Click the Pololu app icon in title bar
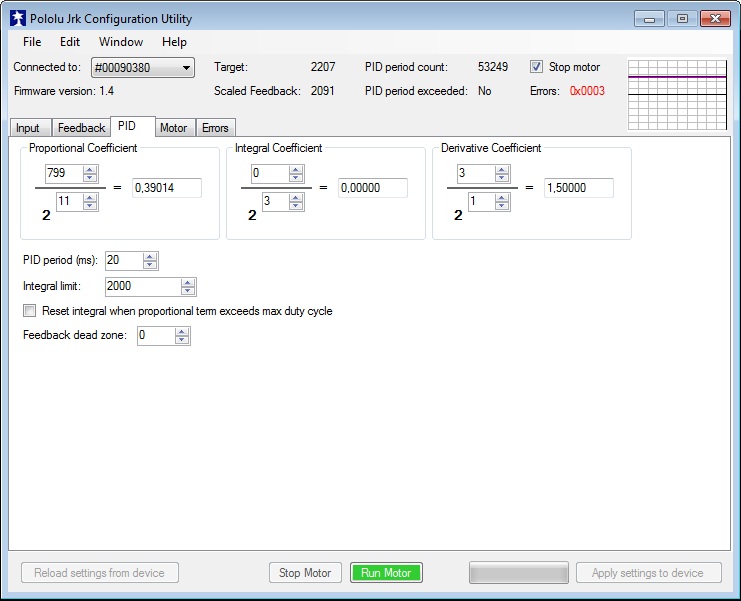This screenshot has height=601, width=741. coord(17,19)
